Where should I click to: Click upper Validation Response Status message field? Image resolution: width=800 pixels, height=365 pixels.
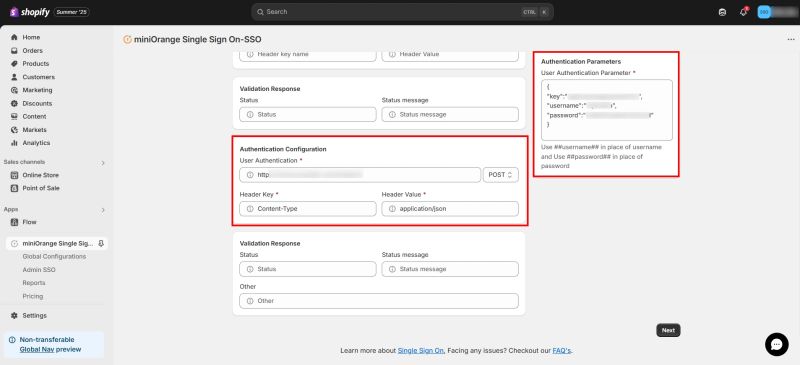450,114
